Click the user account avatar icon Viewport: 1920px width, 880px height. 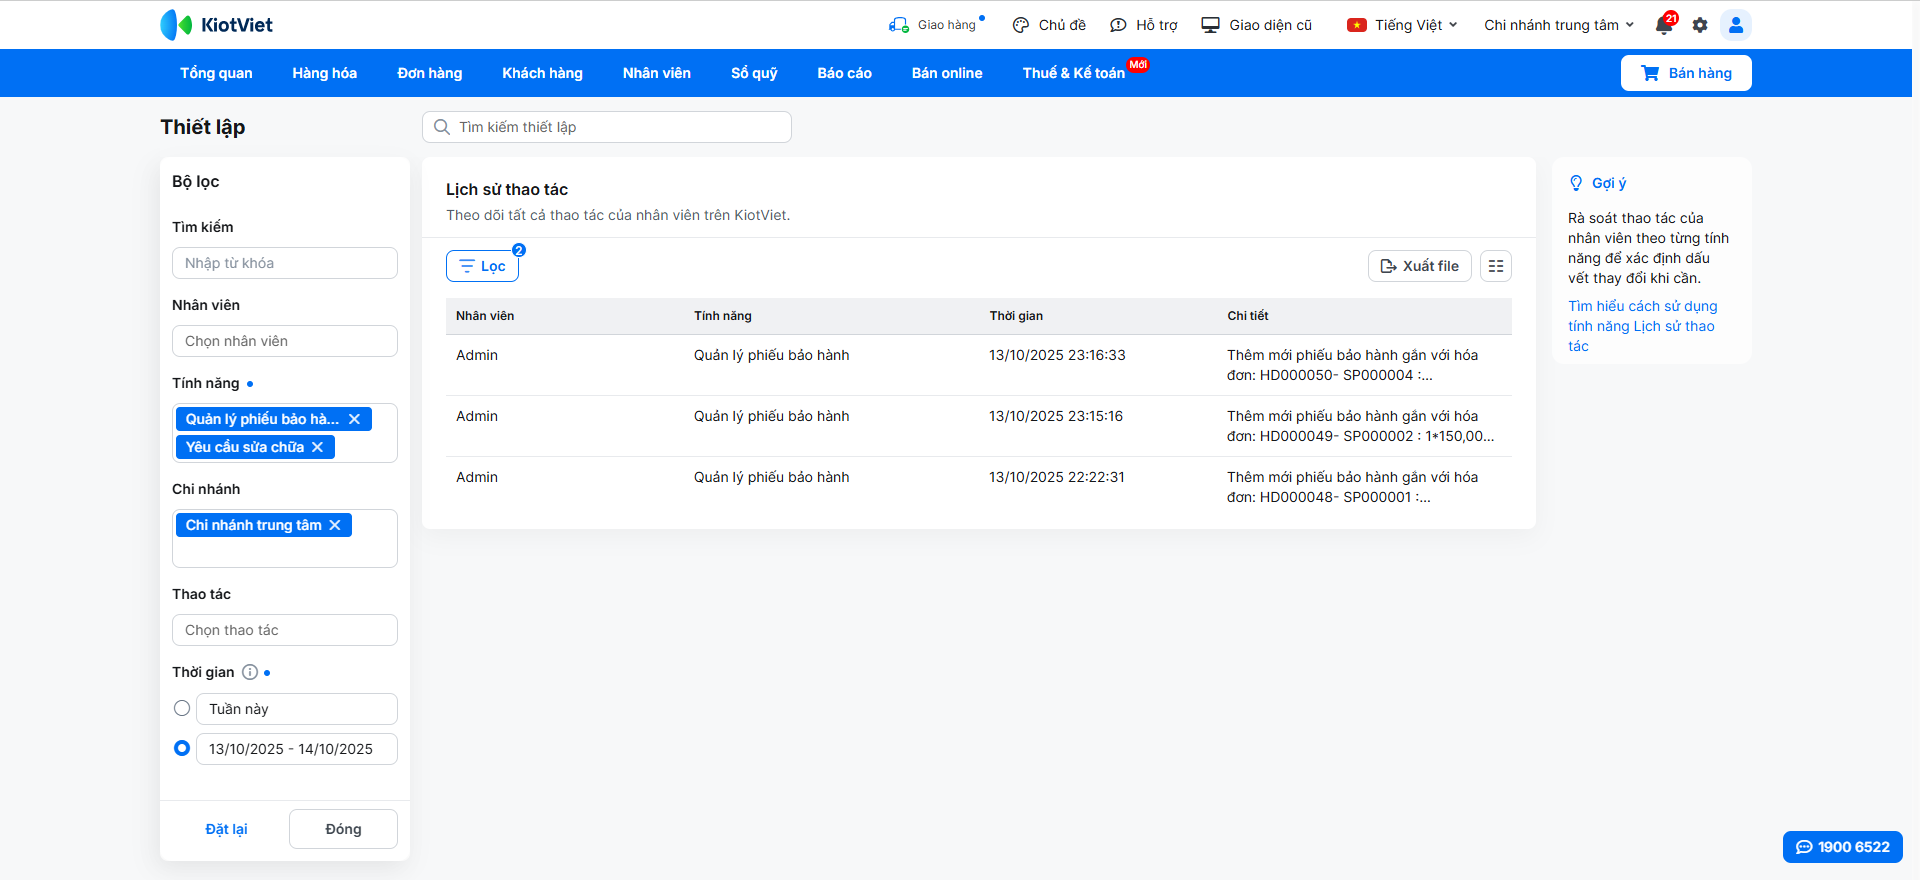point(1736,25)
